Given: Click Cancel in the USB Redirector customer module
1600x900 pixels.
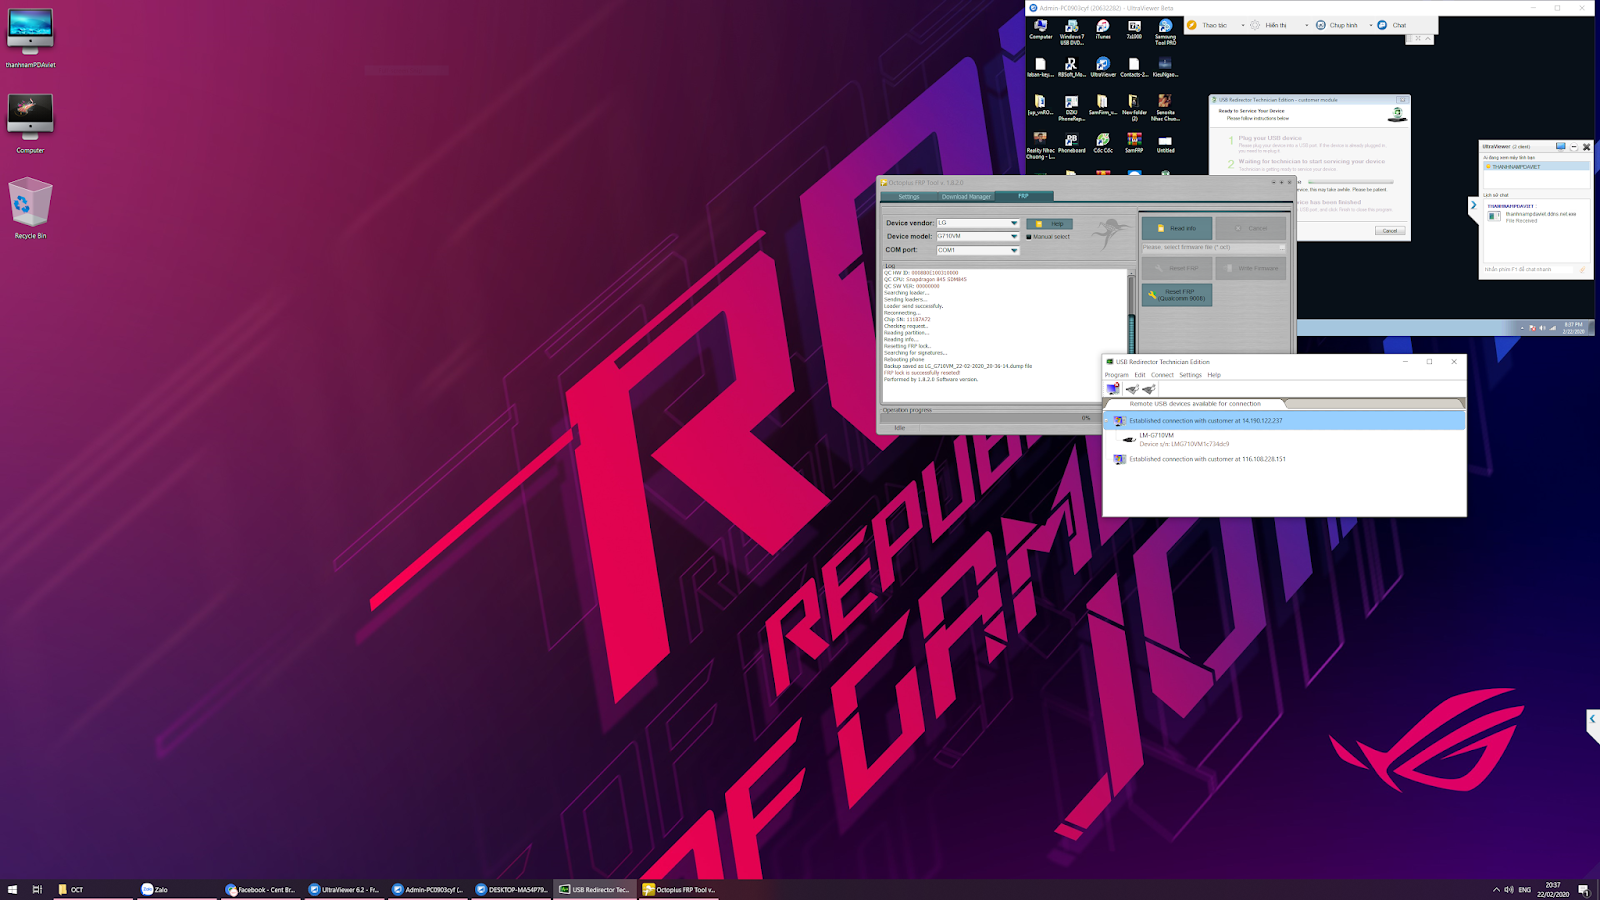Looking at the screenshot, I should pyautogui.click(x=1390, y=230).
